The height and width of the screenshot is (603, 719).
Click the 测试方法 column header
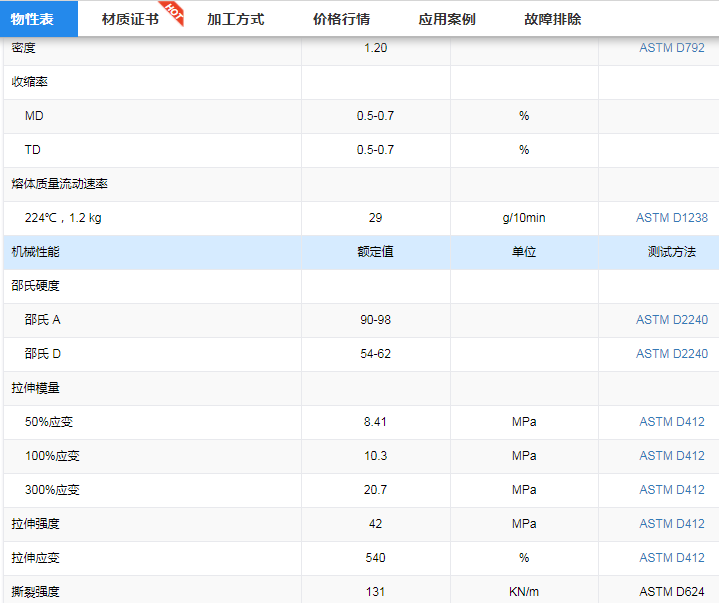click(x=671, y=252)
